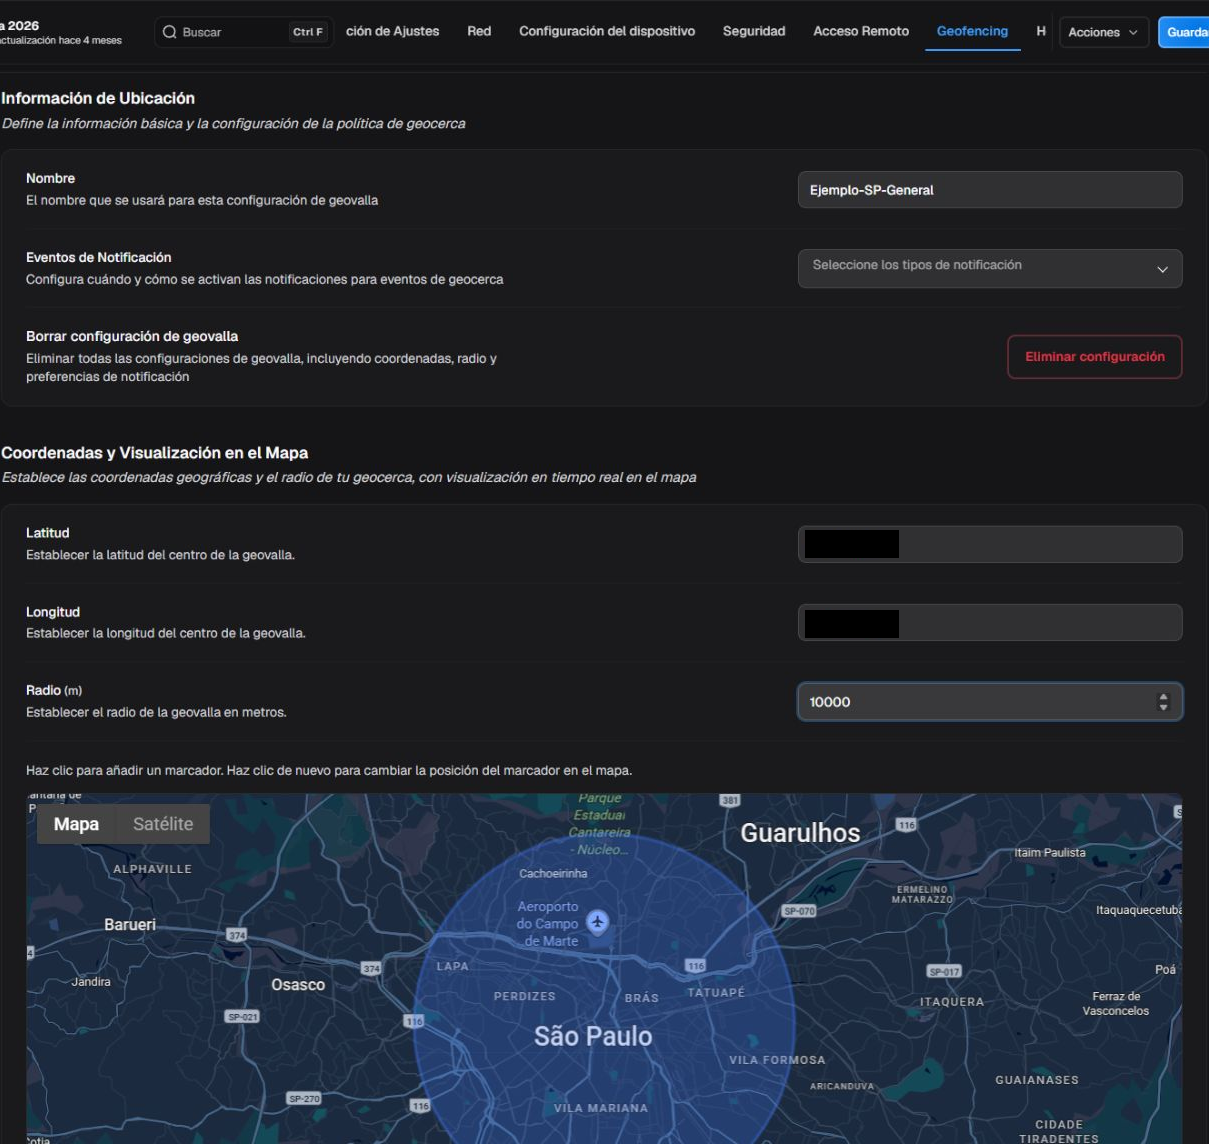Open the partially visible Ajustes tab

click(x=392, y=31)
